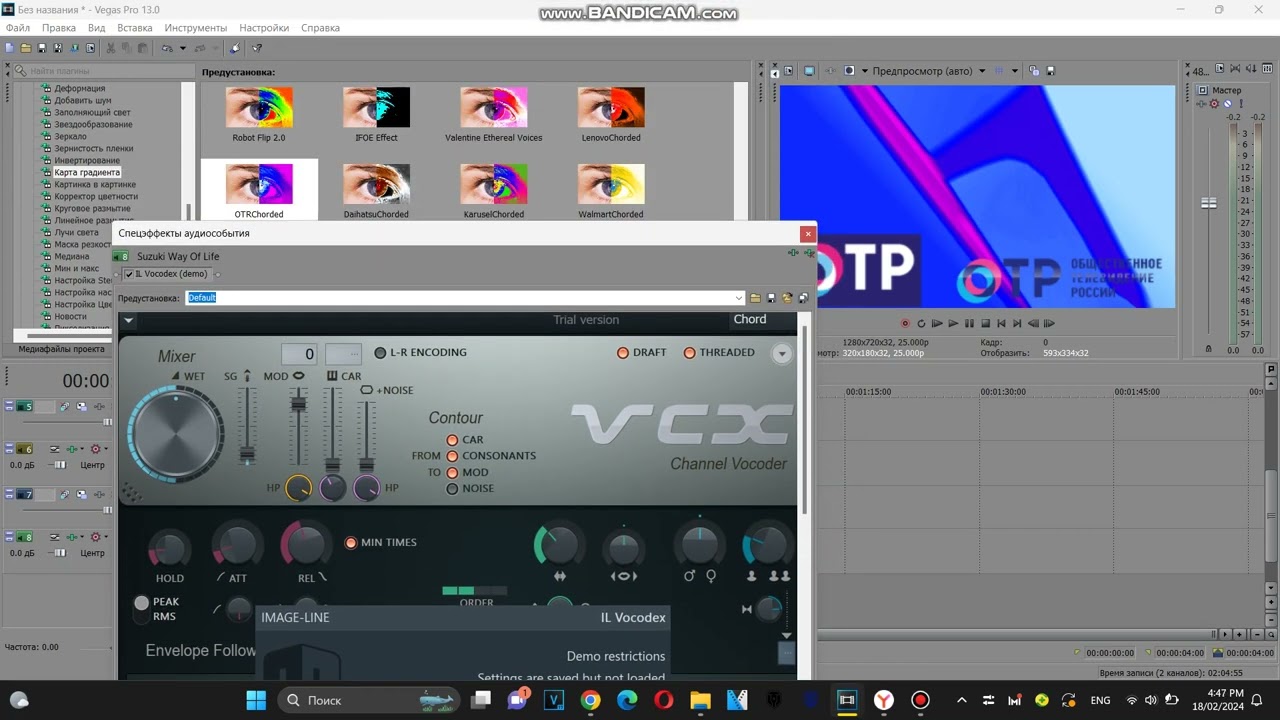Viewport: 1280px width, 720px height.
Task: Open the Вид menu
Action: 97,28
